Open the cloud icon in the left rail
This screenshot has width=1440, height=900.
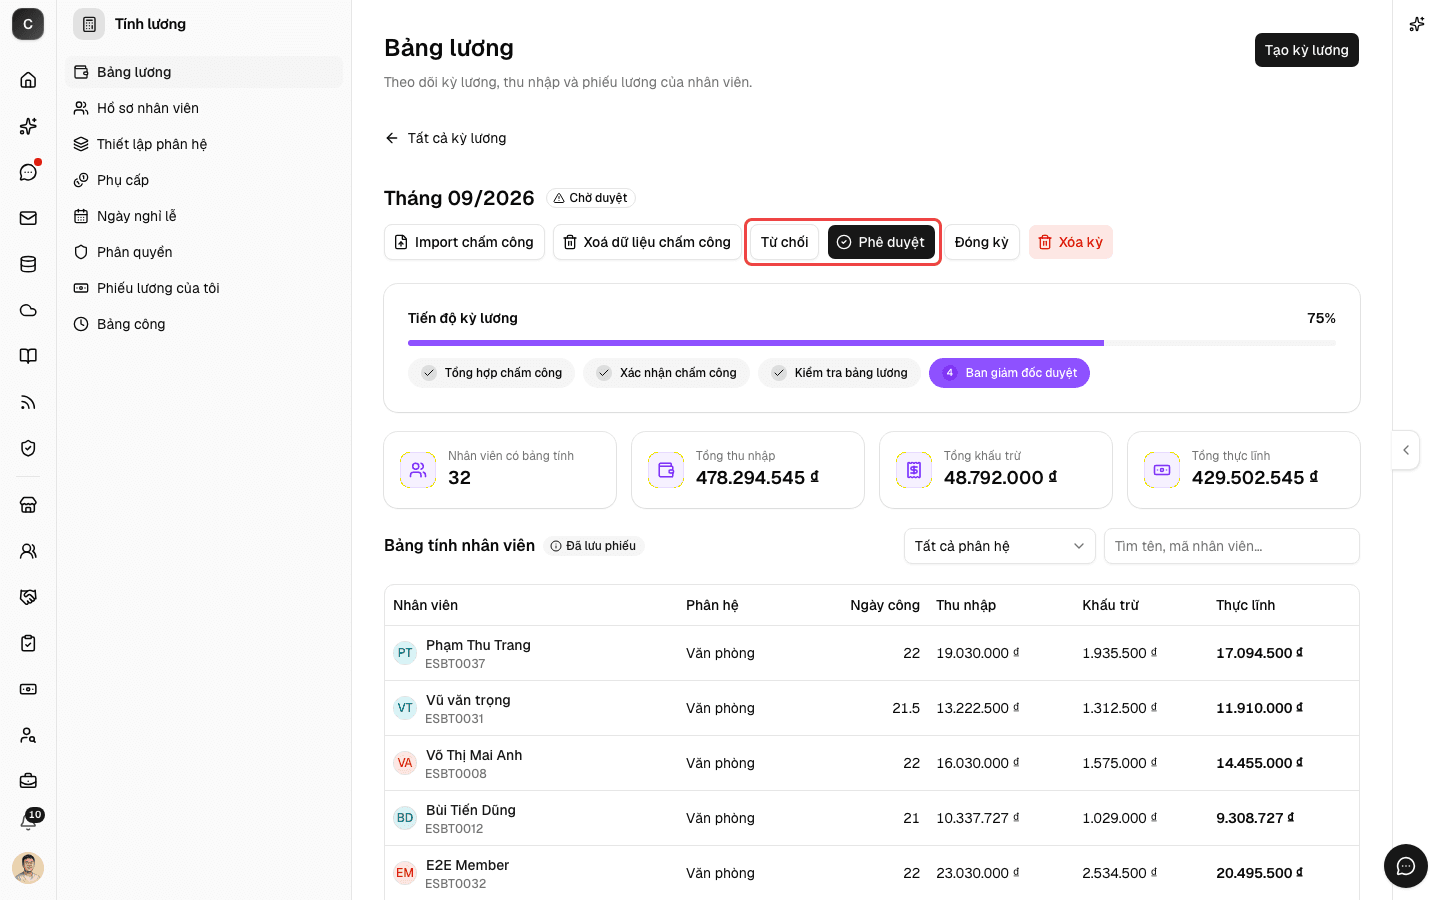[x=28, y=310]
